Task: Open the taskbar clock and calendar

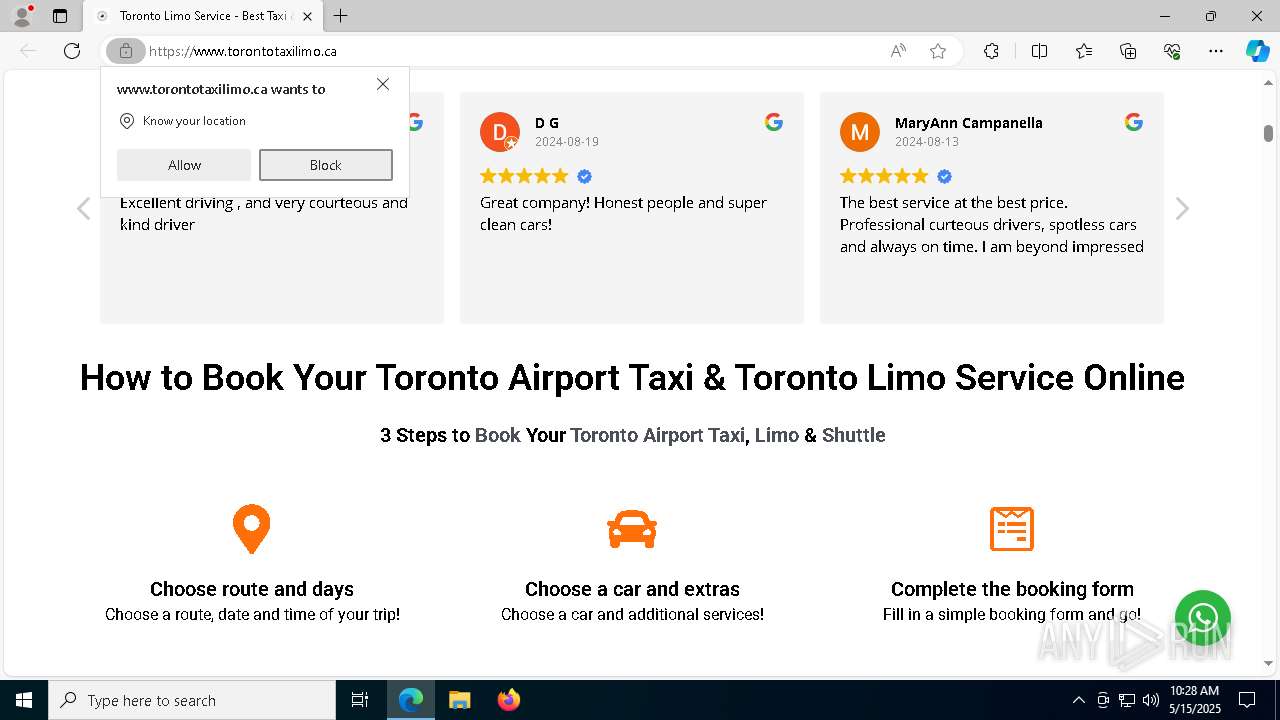Action: point(1194,700)
